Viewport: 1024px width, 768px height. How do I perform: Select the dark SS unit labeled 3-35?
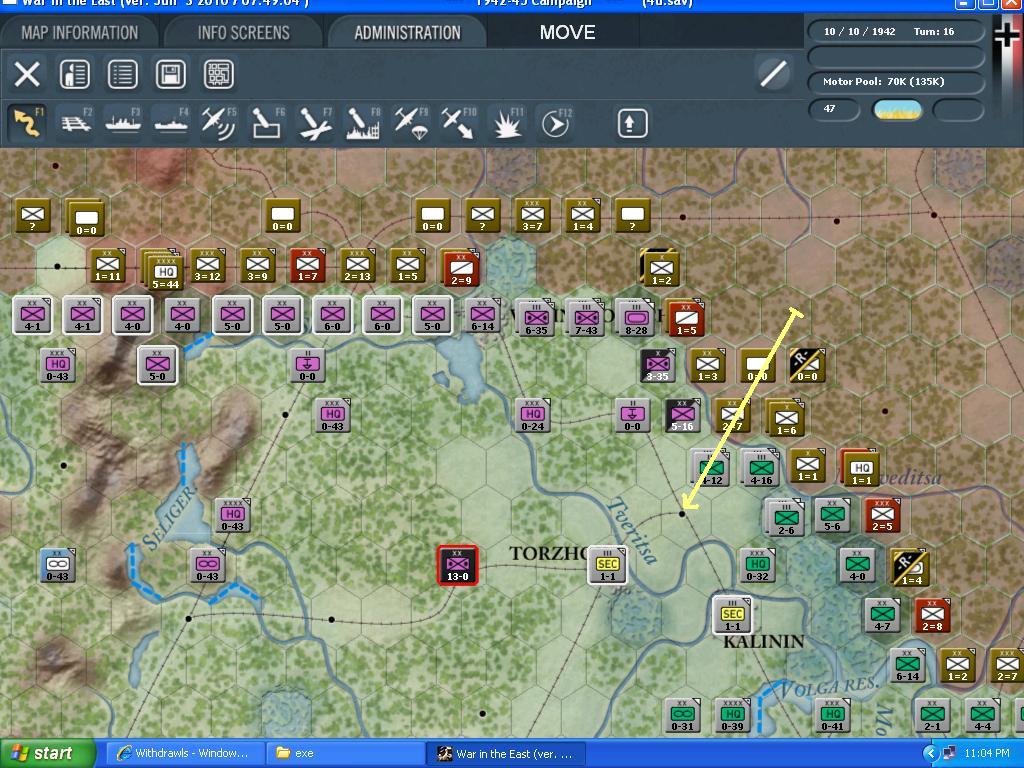coord(657,366)
